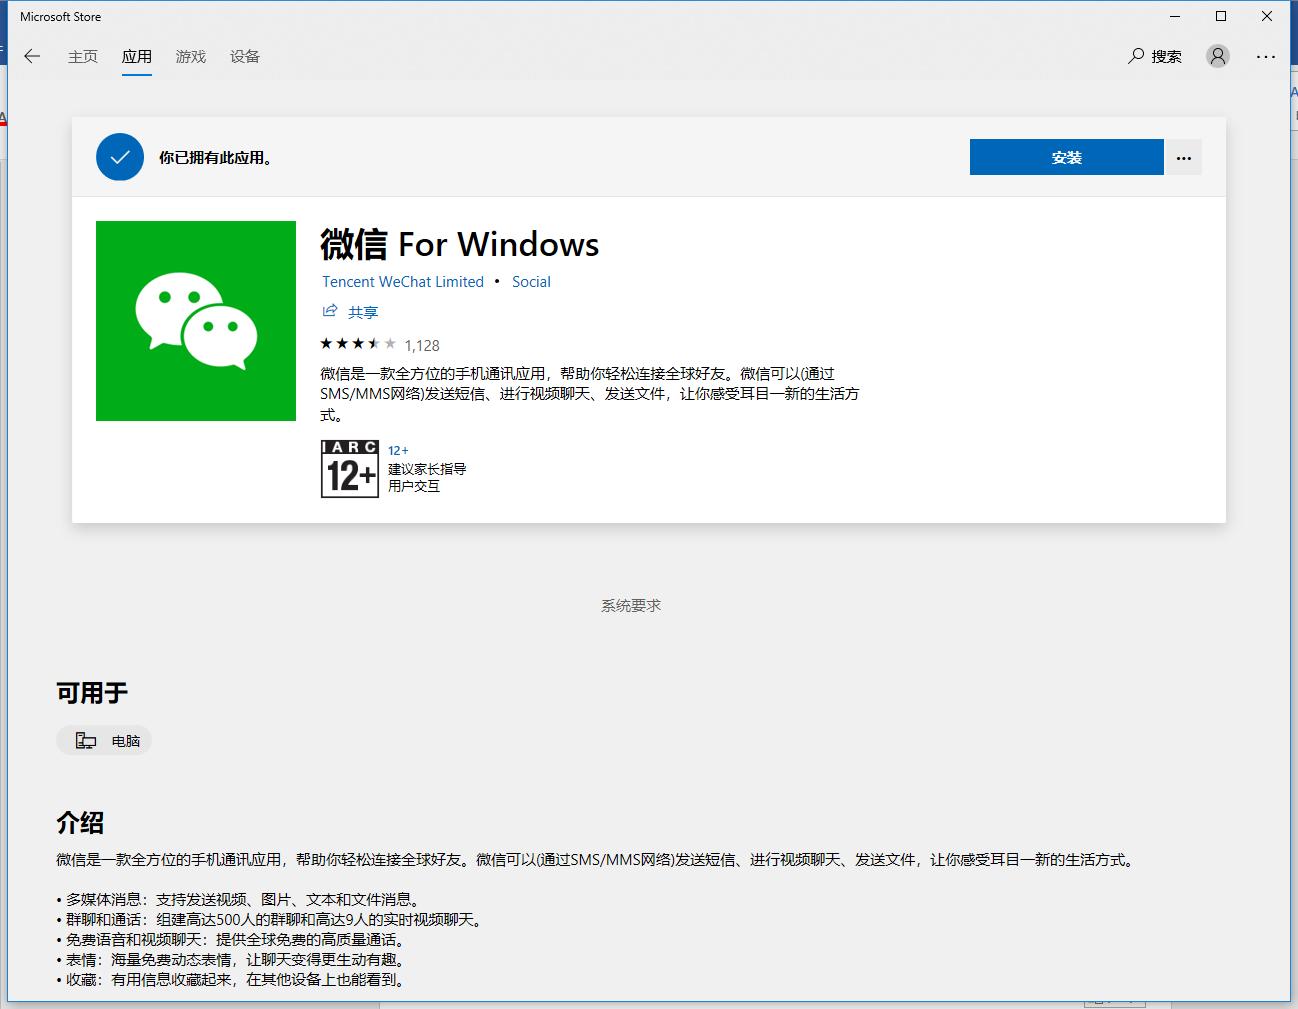Open the 主页 page

(83, 57)
